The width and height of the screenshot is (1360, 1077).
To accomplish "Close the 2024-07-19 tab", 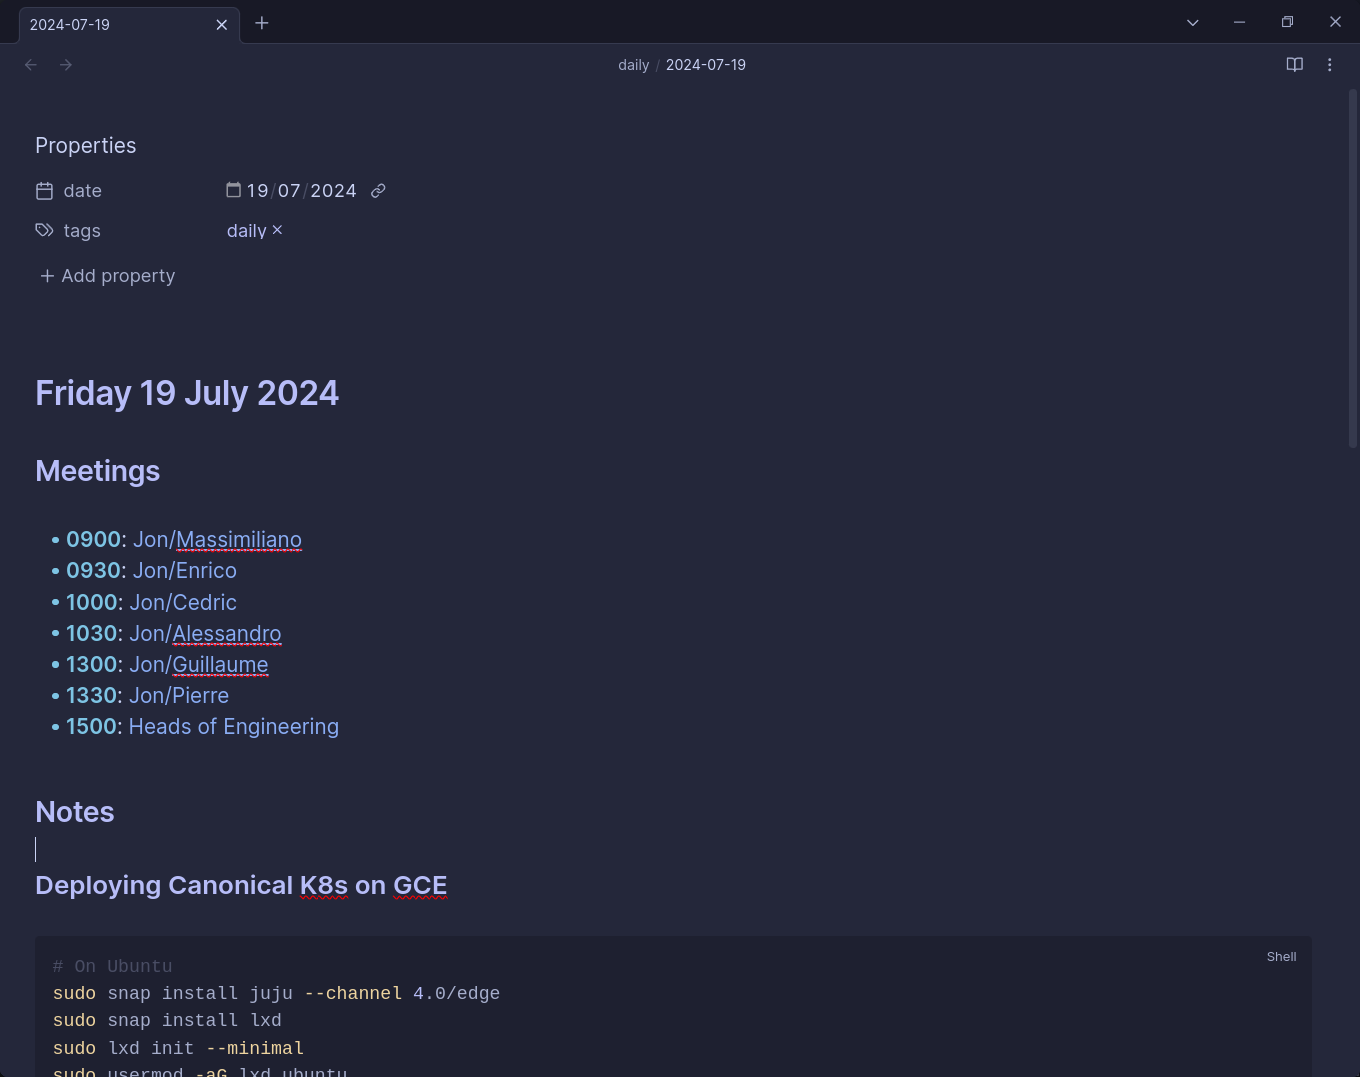I will click(x=221, y=24).
